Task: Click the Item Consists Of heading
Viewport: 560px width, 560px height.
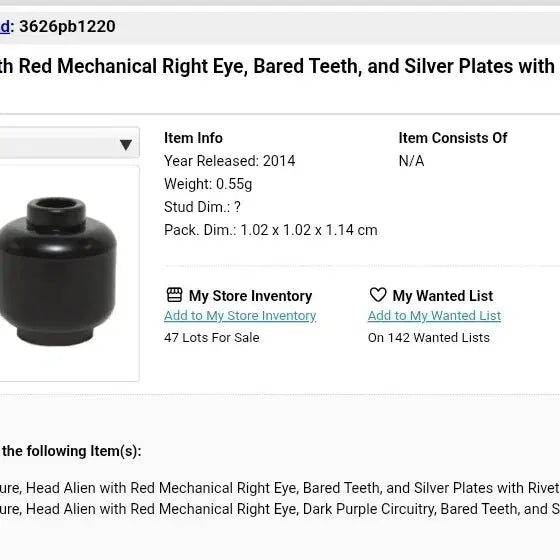Action: [x=453, y=138]
